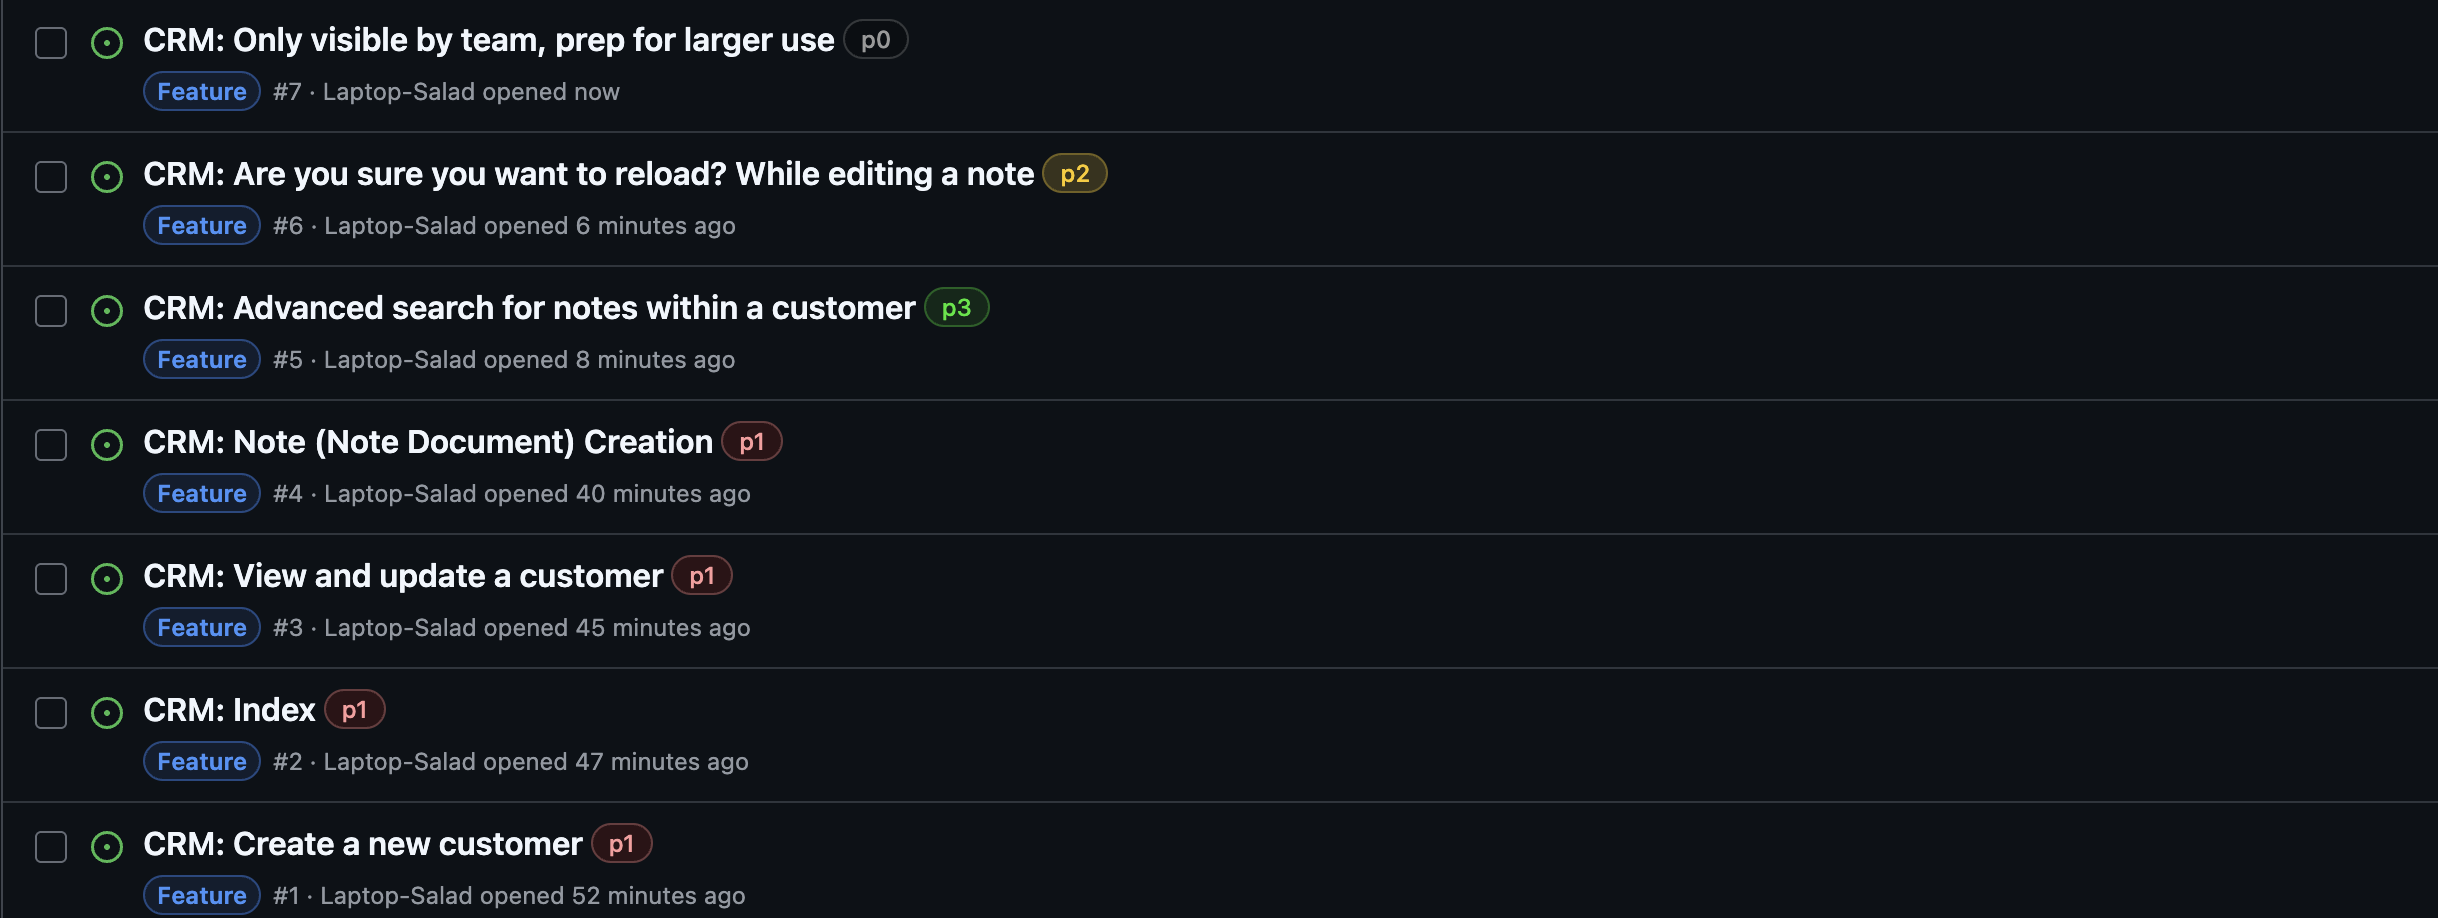Click the p2 label on the reload issue
2438x918 pixels.
[1076, 173]
